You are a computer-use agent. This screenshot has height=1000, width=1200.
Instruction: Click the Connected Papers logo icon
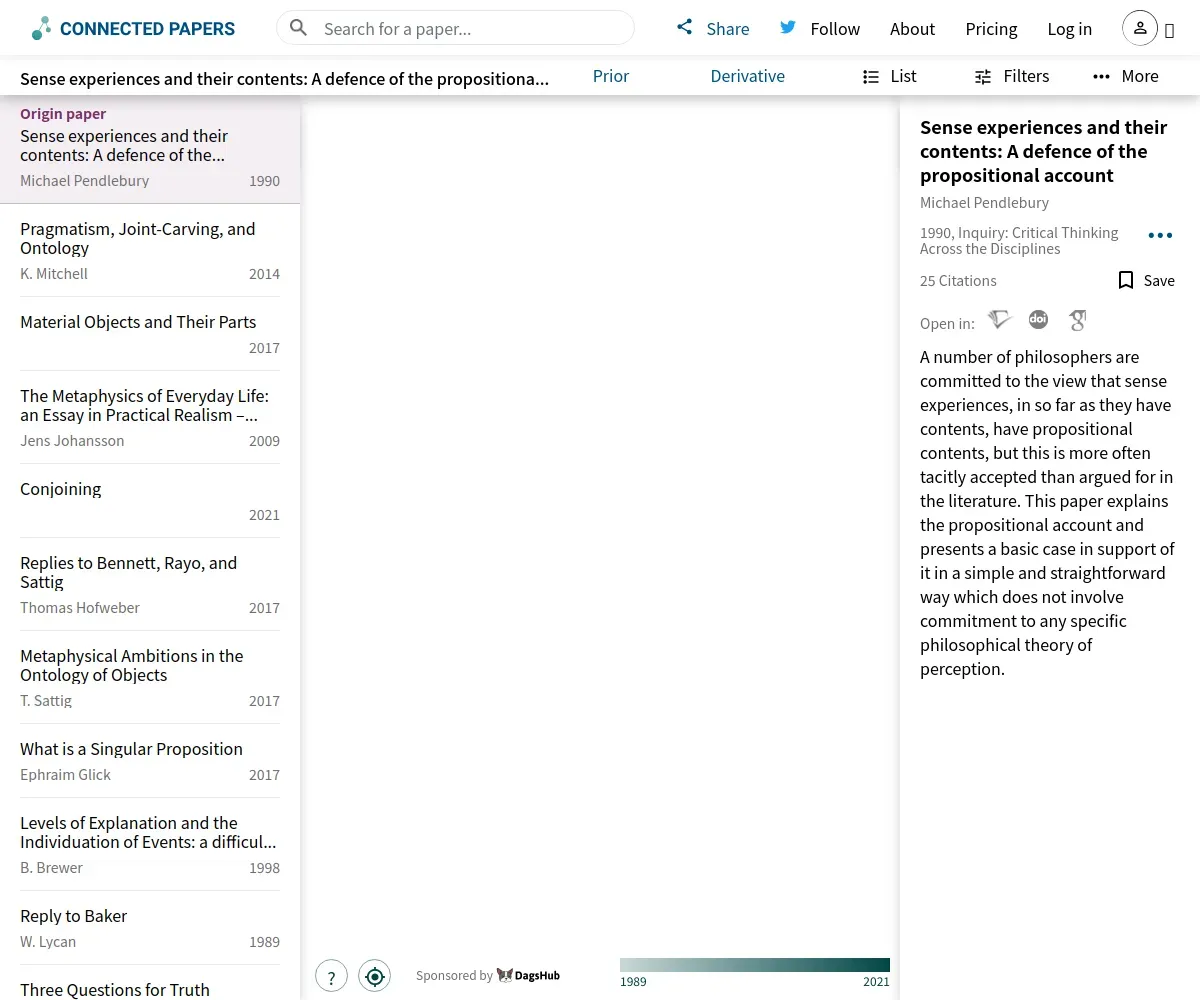[x=41, y=29]
